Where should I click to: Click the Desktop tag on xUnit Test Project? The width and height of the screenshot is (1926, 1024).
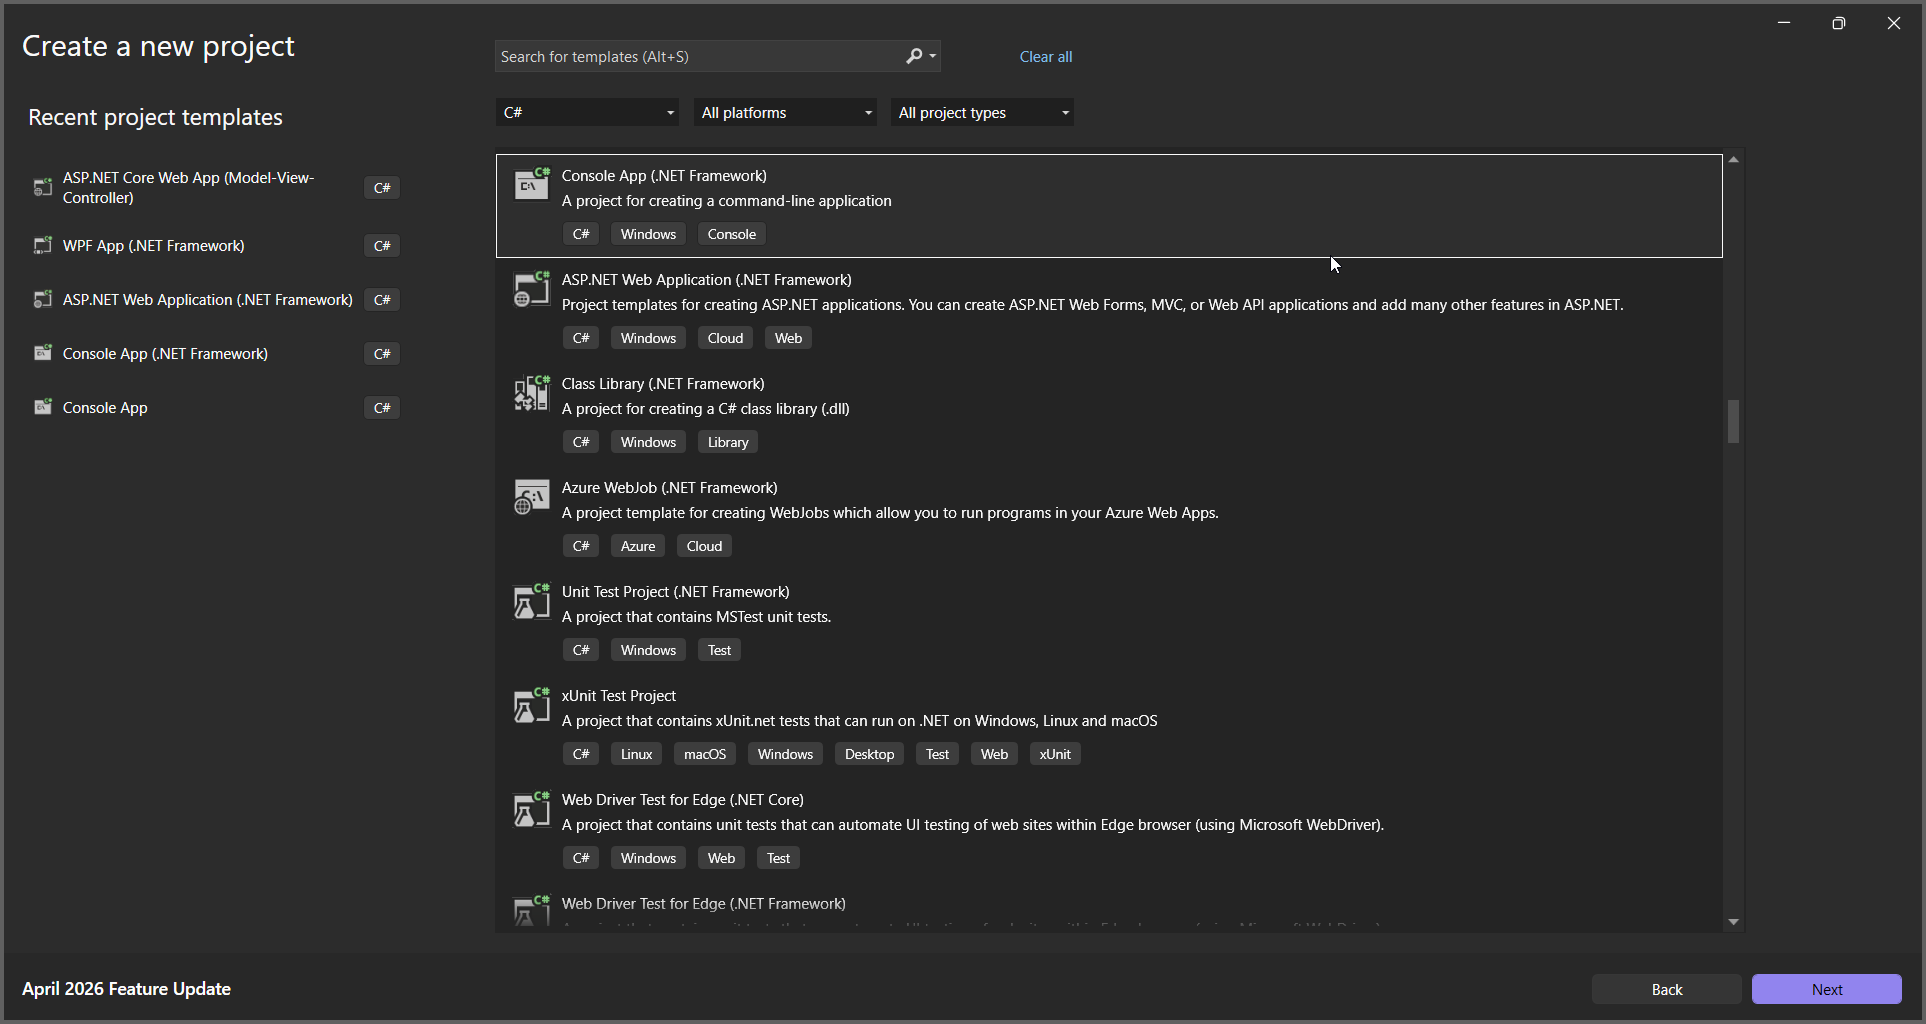pyautogui.click(x=869, y=754)
